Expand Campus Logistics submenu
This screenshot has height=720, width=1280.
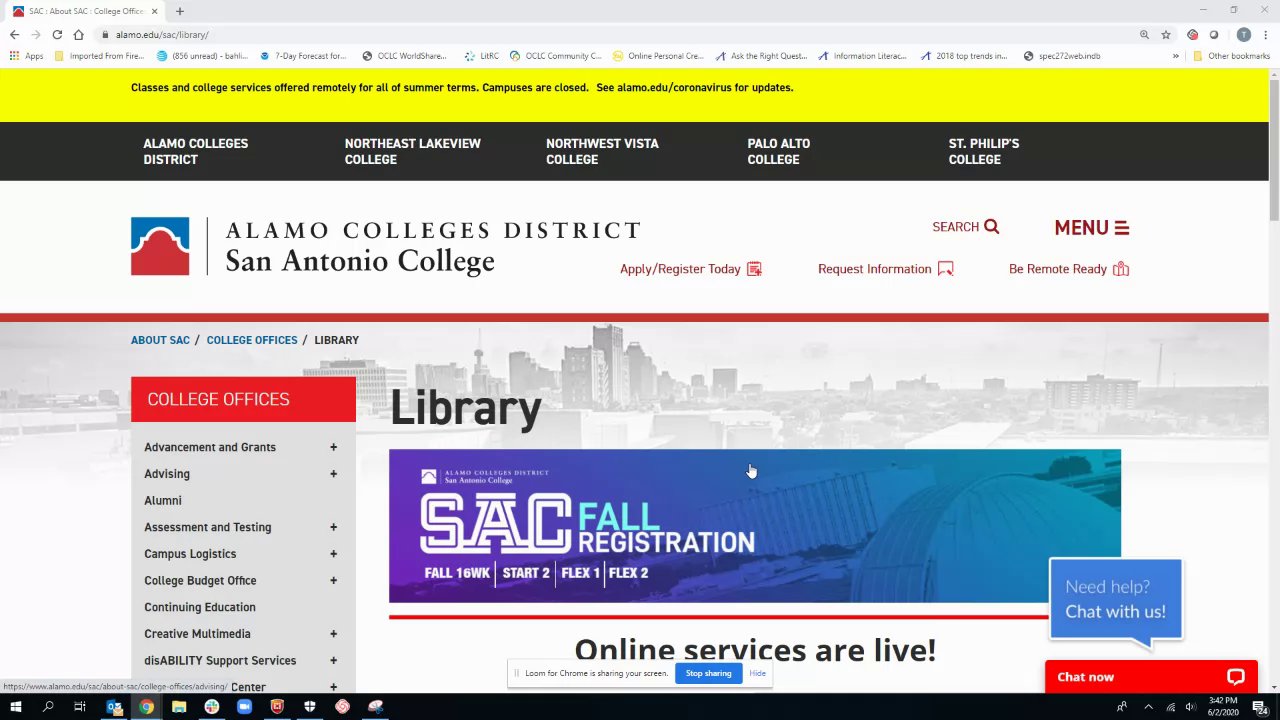point(333,554)
